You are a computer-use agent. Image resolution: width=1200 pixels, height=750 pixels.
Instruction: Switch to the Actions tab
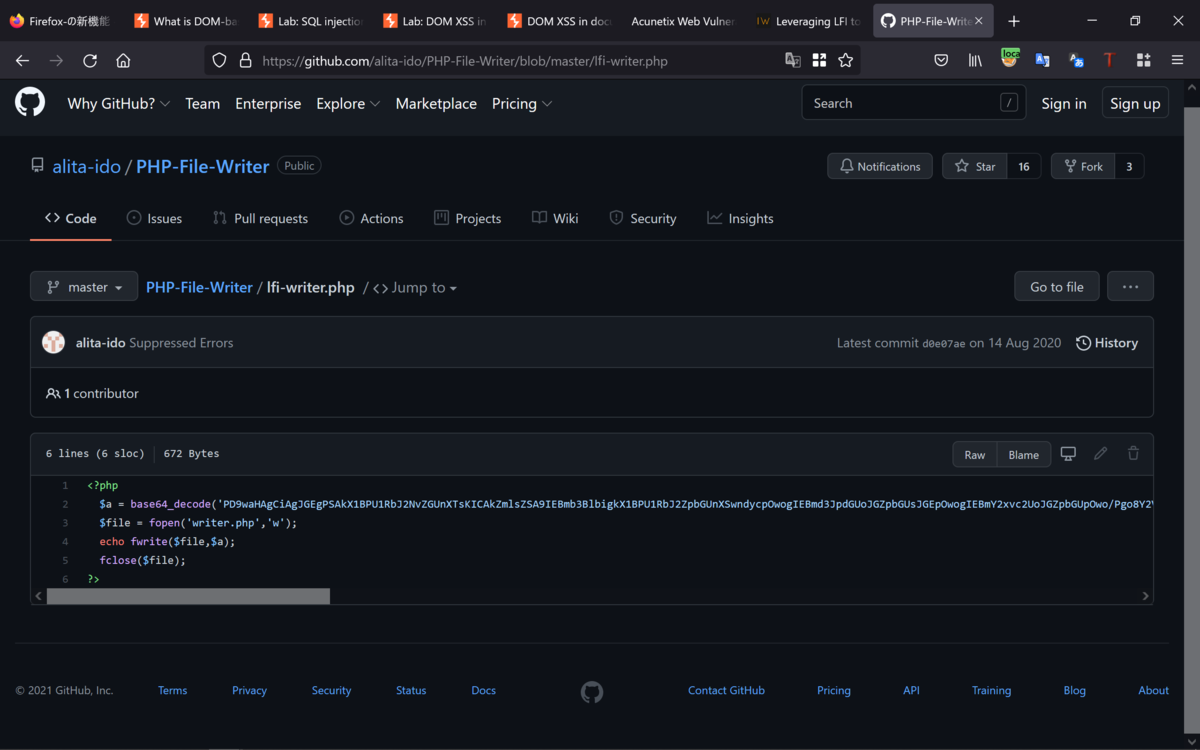(371, 218)
